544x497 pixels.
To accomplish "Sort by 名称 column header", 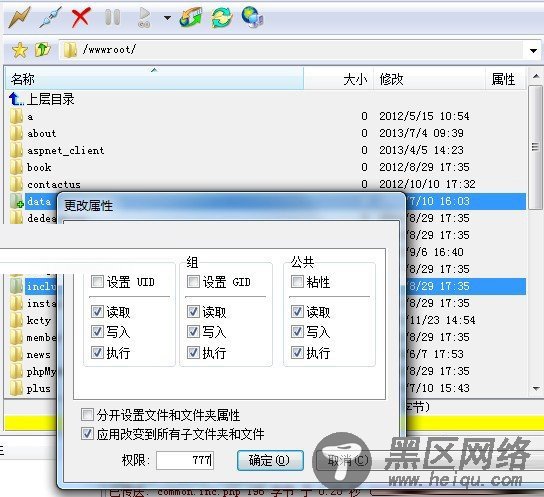I will pos(154,79).
